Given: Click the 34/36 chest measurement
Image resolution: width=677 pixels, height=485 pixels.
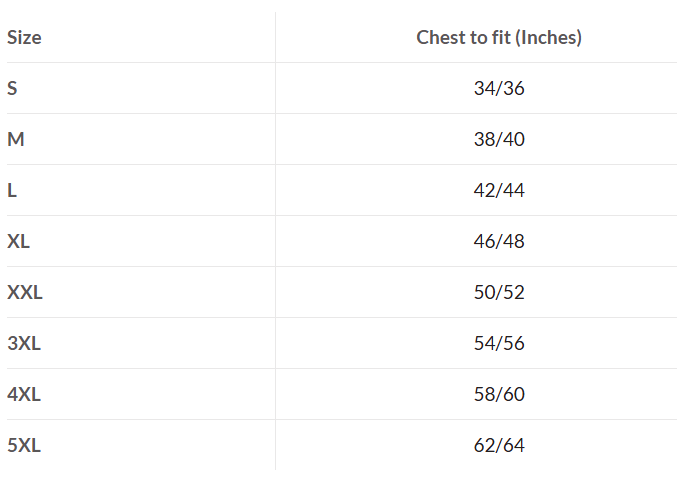Looking at the screenshot, I should coord(499,88).
